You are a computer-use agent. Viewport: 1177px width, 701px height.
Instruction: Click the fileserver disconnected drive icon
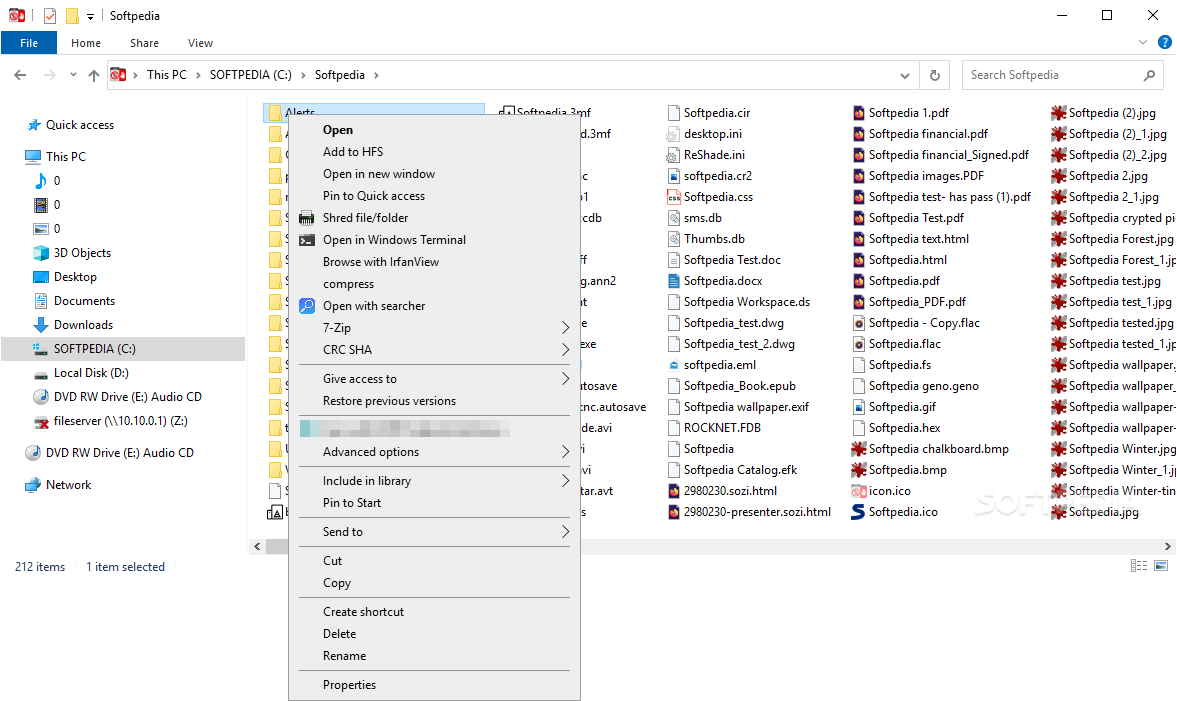pos(41,422)
